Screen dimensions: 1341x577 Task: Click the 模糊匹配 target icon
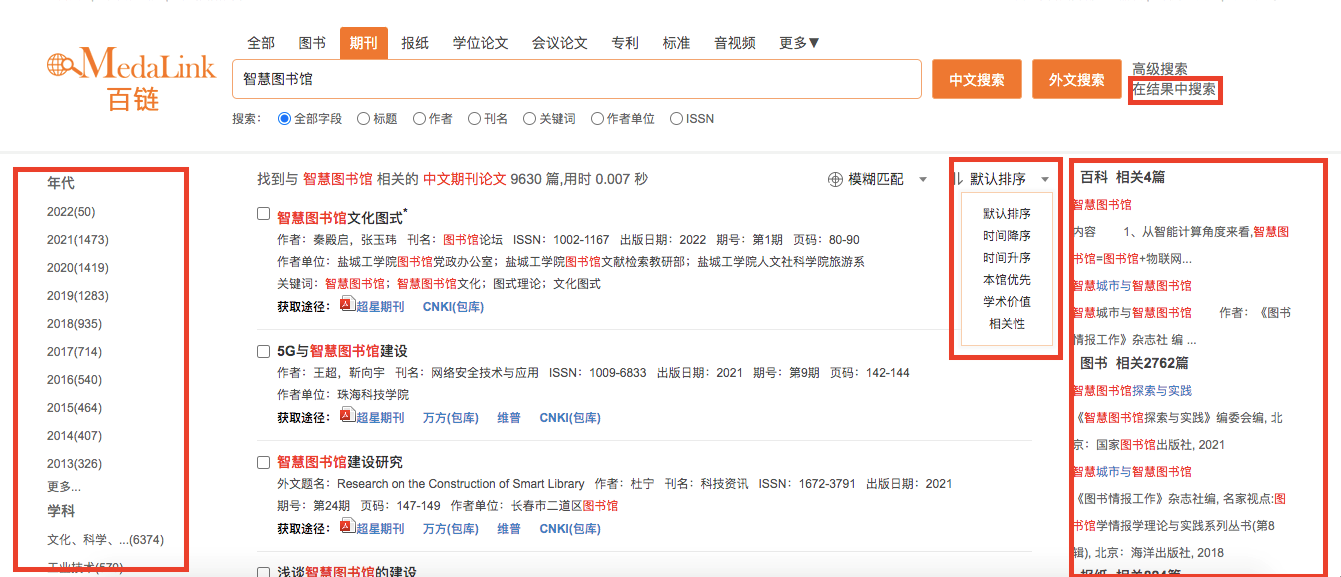coord(835,179)
